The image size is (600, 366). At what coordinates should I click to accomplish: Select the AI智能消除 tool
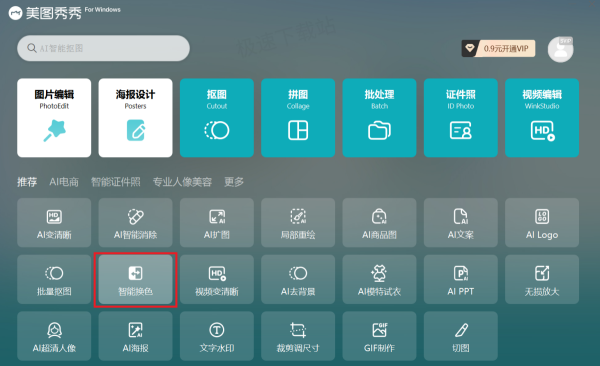[x=135, y=222]
